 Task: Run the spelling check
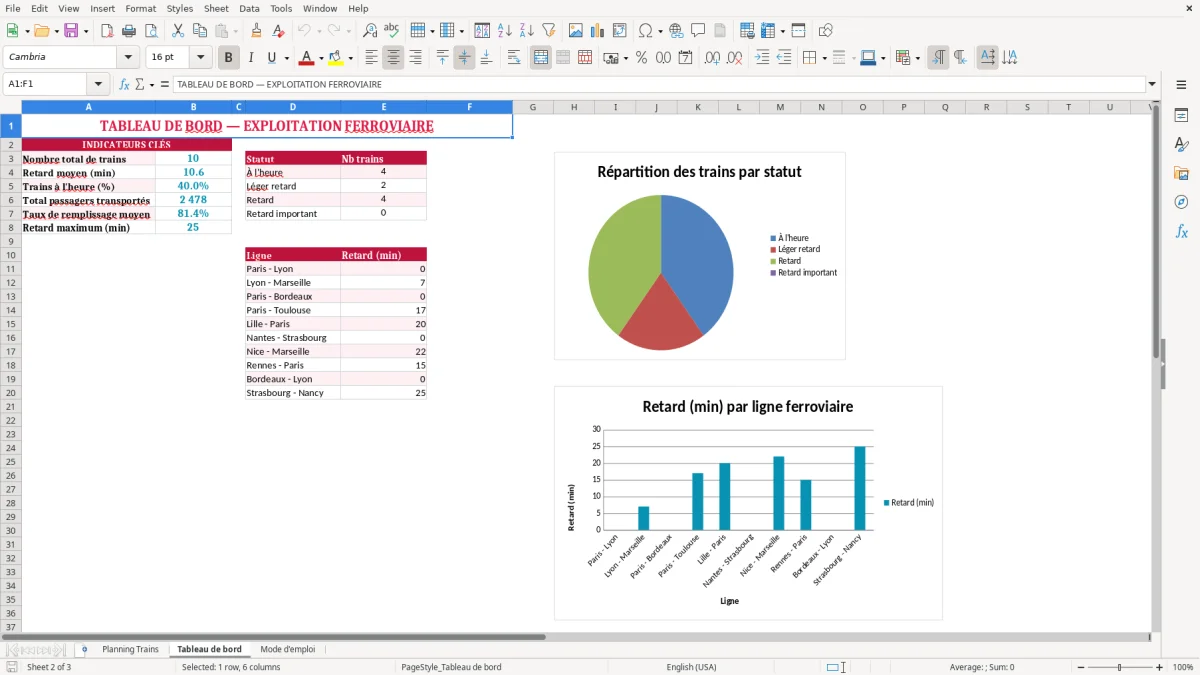392,31
